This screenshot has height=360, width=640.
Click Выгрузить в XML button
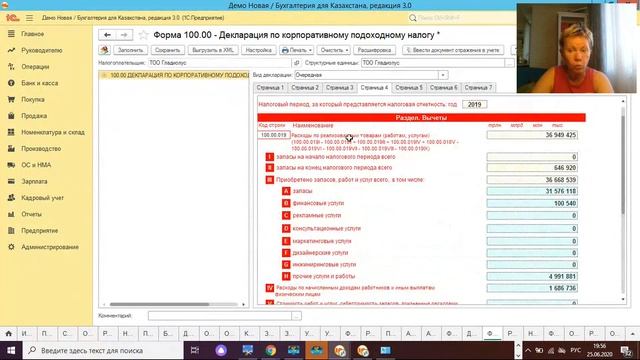pyautogui.click(x=213, y=50)
